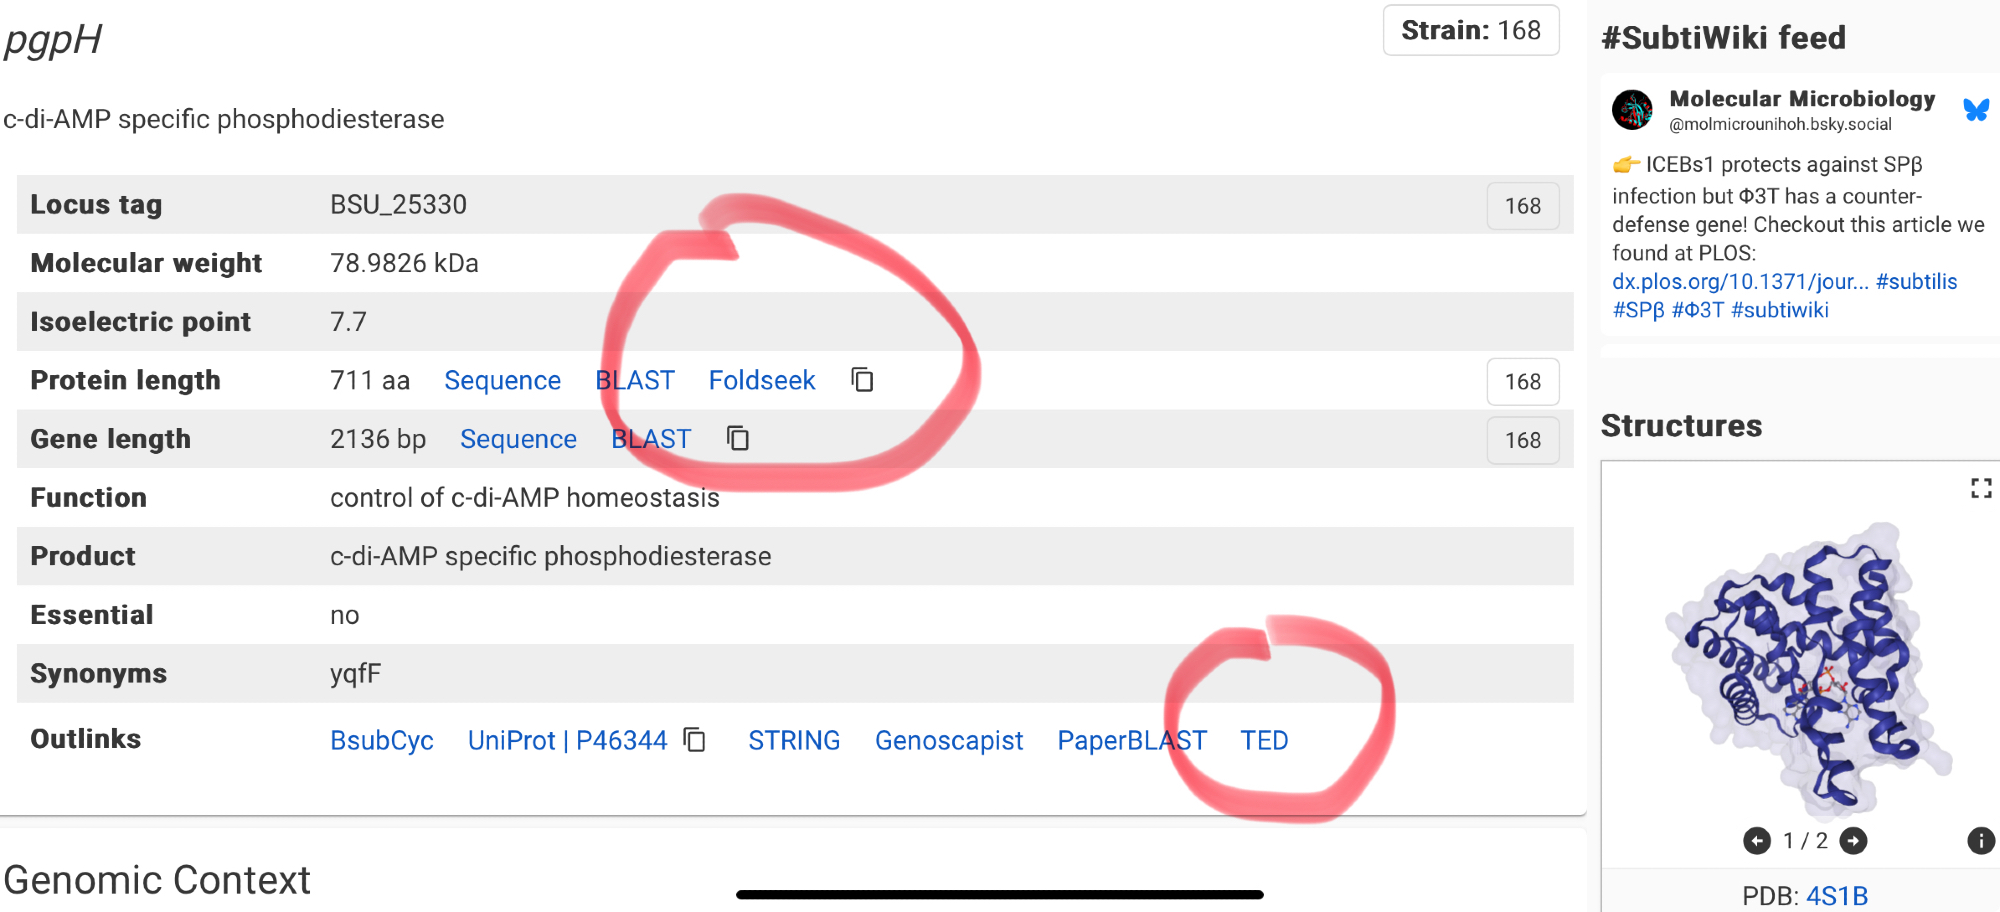Go to next protein structure
The image size is (2000, 912).
pos(1853,841)
